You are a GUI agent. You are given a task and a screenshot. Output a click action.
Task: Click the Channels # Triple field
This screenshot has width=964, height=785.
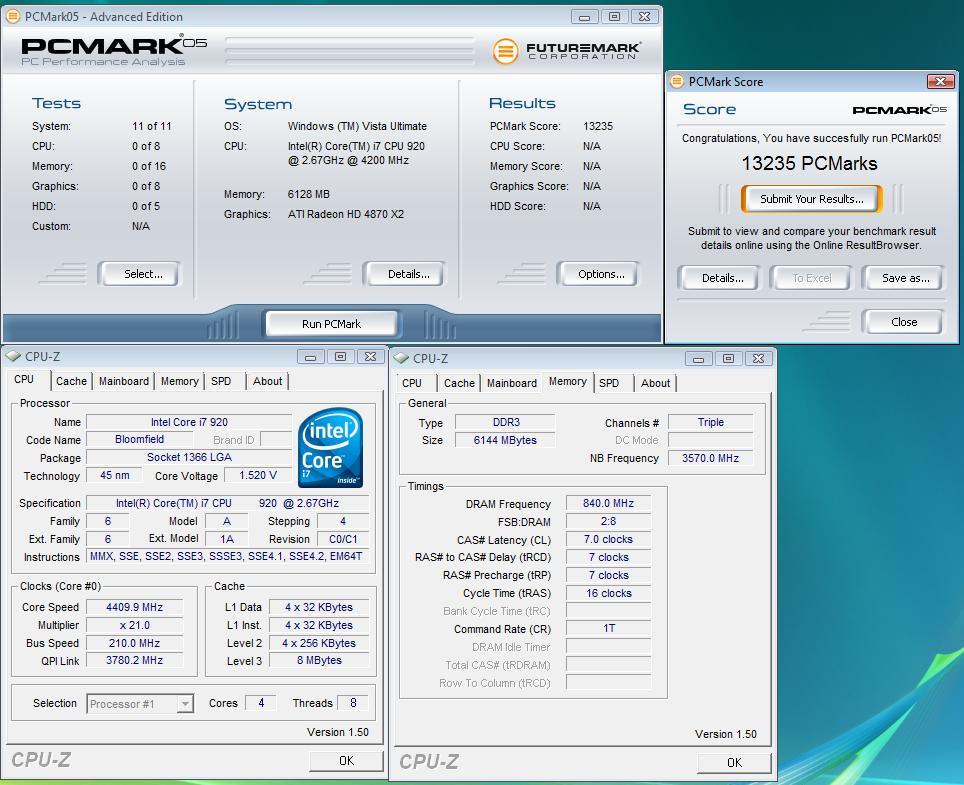tap(710, 422)
